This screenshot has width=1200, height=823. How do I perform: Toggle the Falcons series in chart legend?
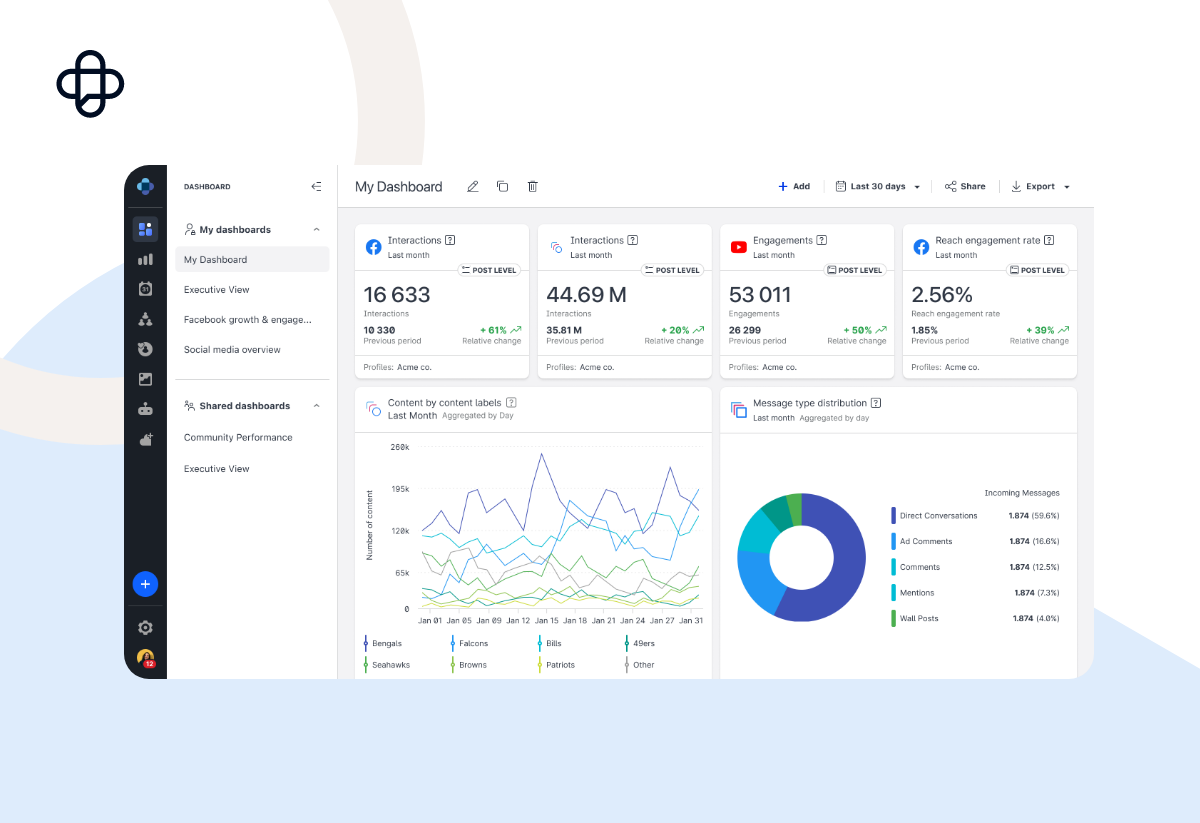tap(474, 643)
